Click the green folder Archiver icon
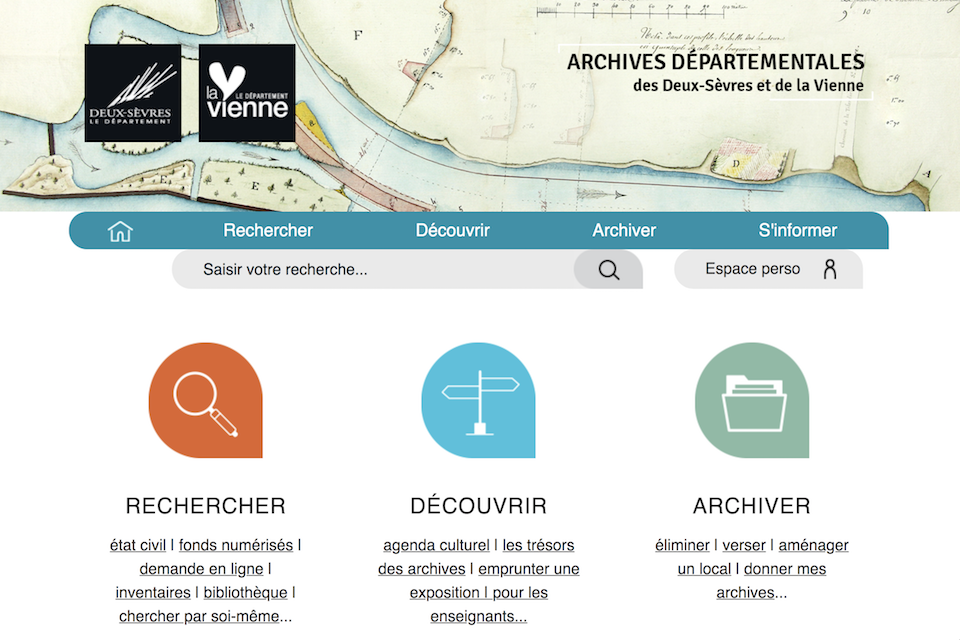This screenshot has height=640, width=960. pyautogui.click(x=752, y=400)
